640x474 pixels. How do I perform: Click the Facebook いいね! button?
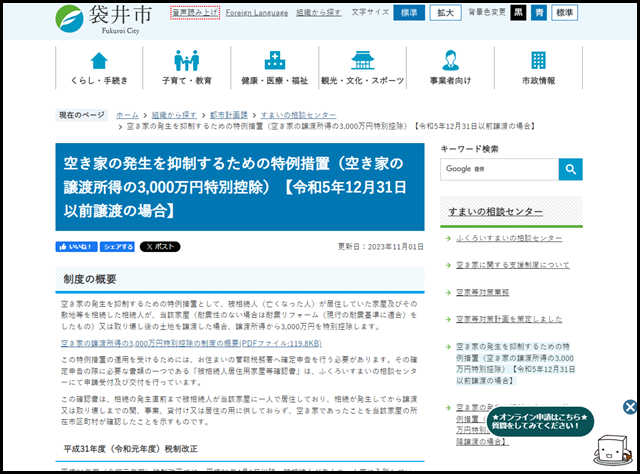click(x=76, y=247)
